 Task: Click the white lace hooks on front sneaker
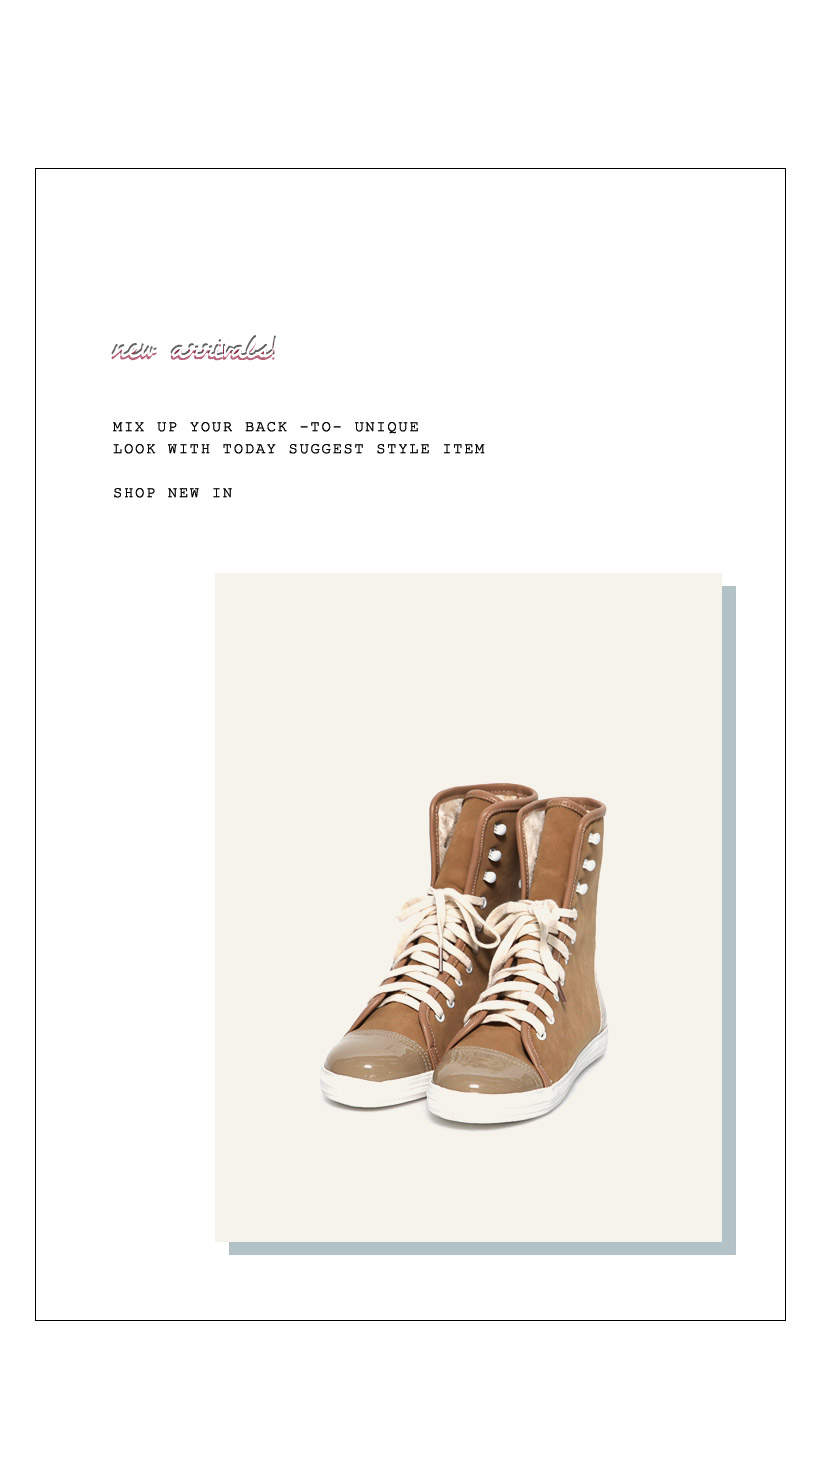(x=588, y=862)
